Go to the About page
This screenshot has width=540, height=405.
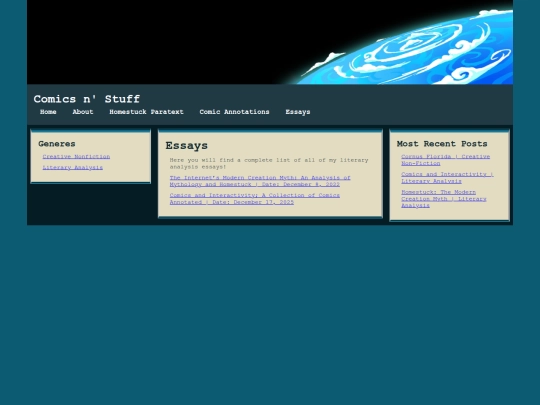83,112
